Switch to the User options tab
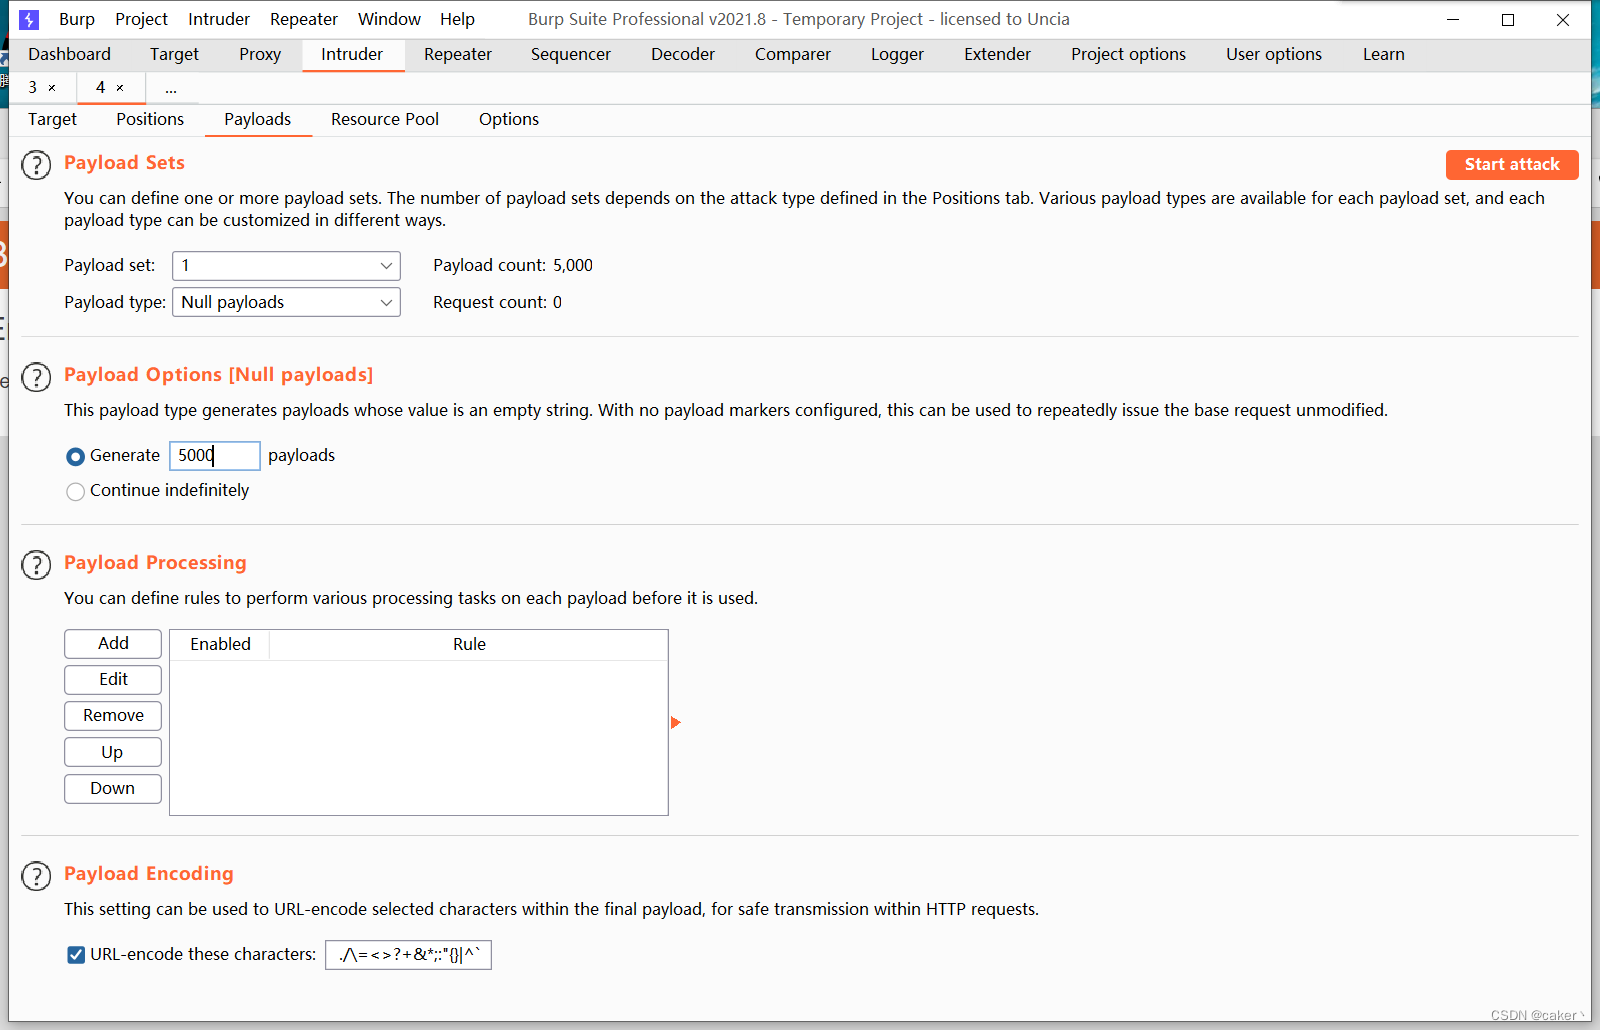Viewport: 1600px width, 1030px height. point(1274,54)
